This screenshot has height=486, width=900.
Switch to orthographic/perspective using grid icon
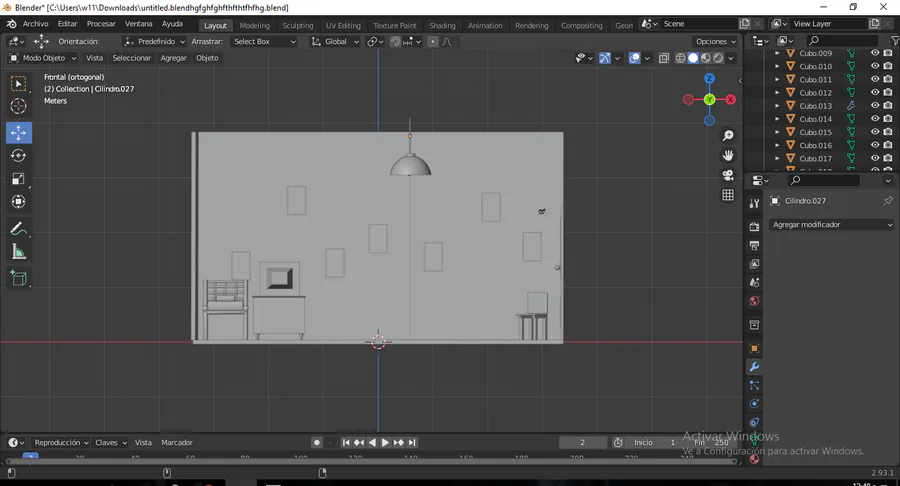coord(728,195)
